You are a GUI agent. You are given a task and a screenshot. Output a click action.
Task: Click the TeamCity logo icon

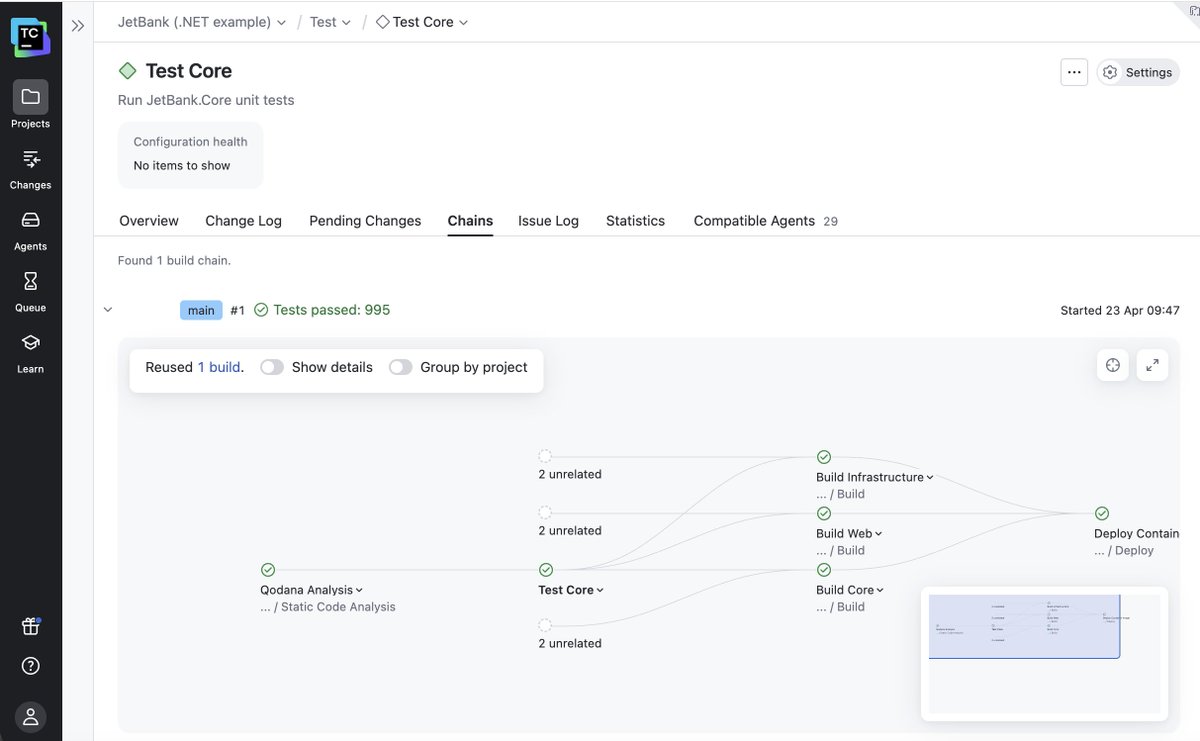(30, 36)
